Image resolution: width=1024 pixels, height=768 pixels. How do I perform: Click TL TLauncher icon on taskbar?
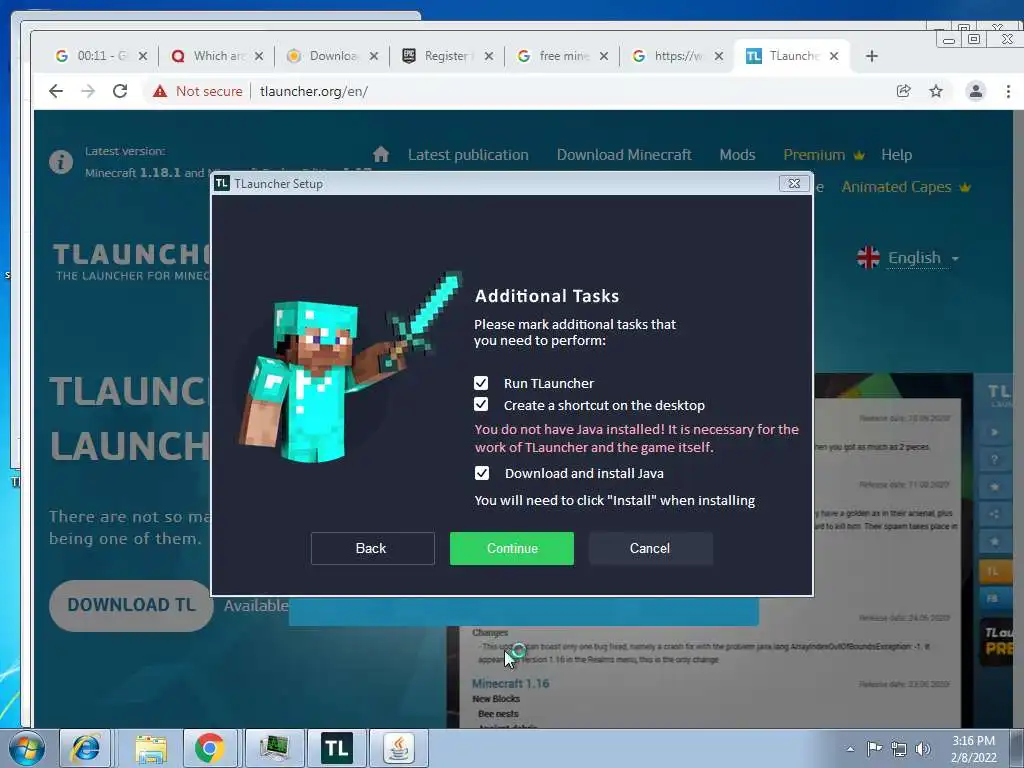336,748
